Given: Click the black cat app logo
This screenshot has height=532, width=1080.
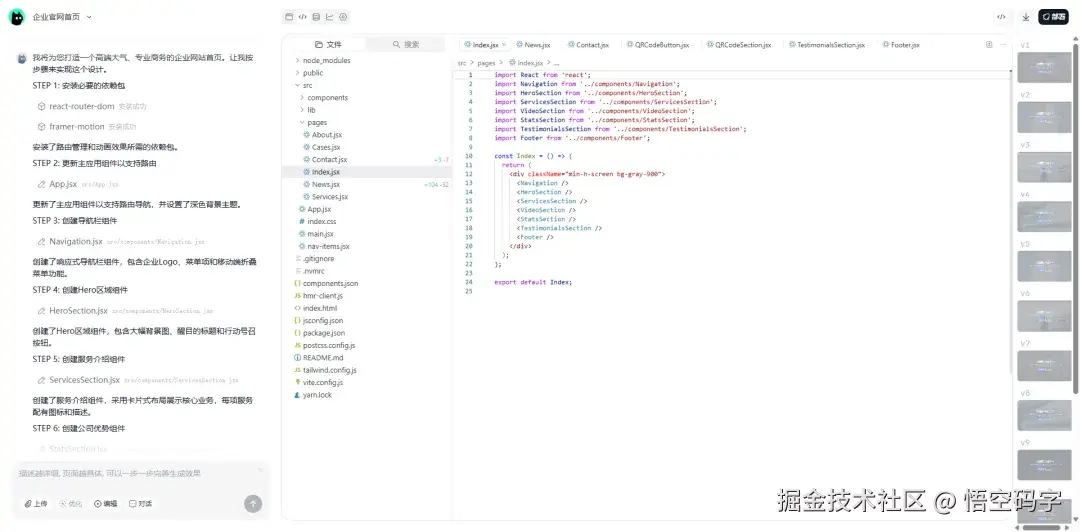Looking at the screenshot, I should click(17, 17).
